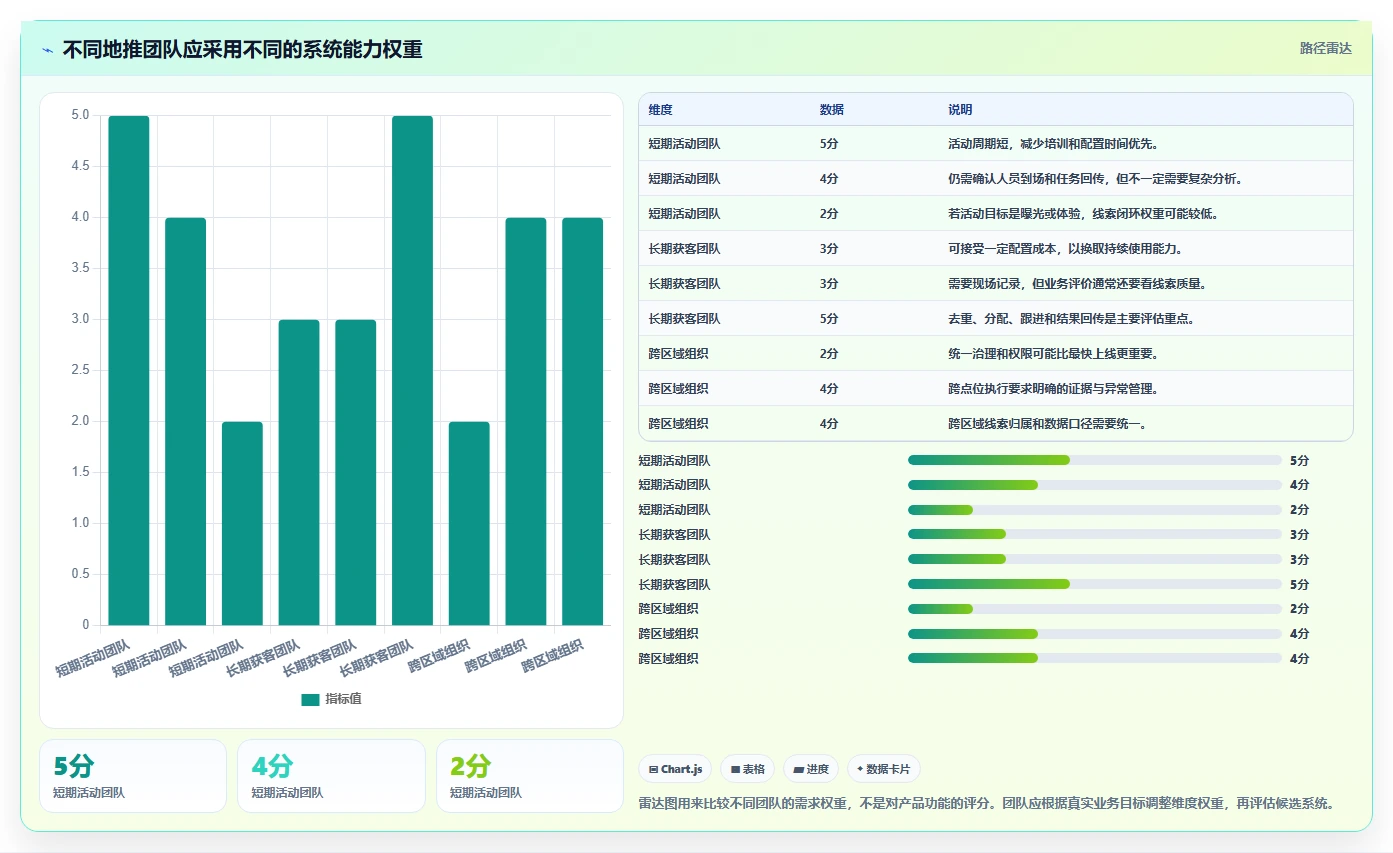The height and width of the screenshot is (853, 1393).
Task: Select the row 去重、分配、跟进和结果回传
Action: point(995,318)
